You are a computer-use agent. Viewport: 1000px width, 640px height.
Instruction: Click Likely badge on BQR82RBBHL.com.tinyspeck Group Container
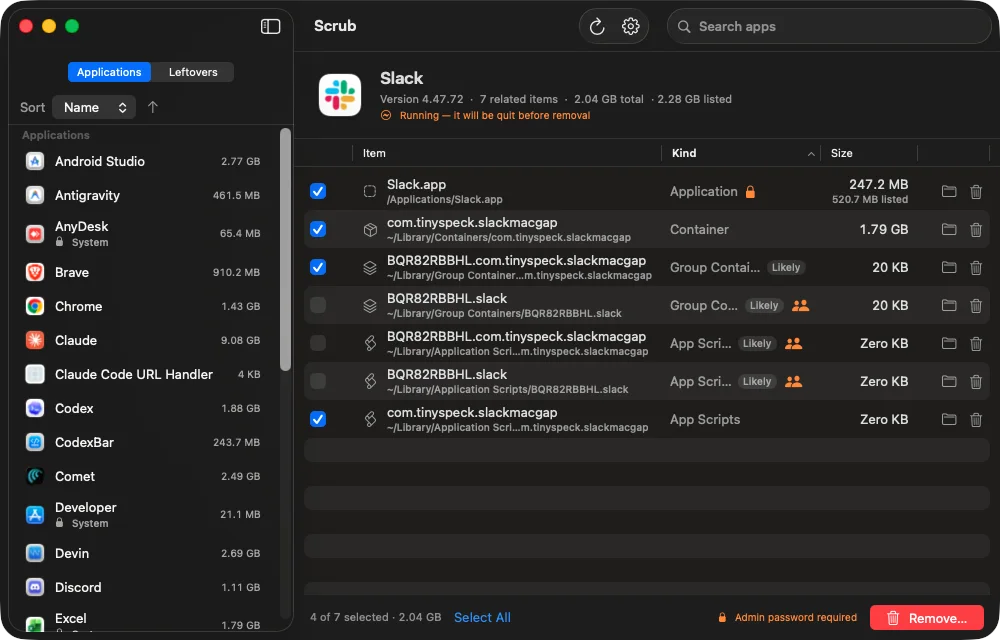coord(786,267)
